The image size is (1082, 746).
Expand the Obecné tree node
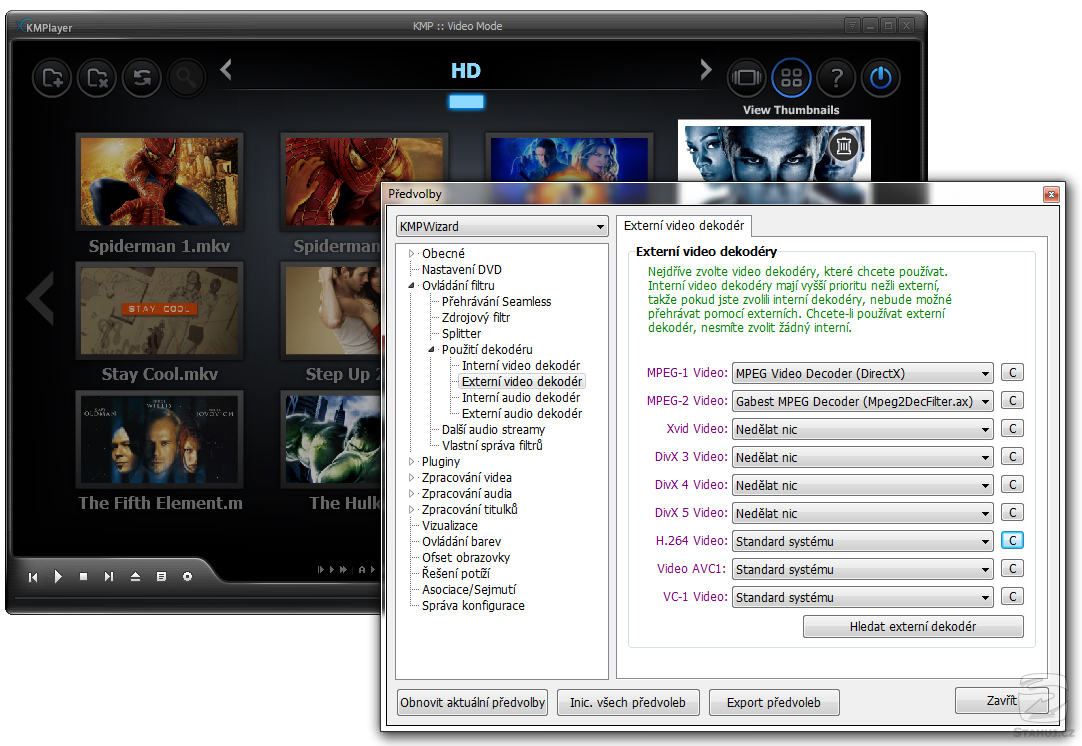[411, 253]
